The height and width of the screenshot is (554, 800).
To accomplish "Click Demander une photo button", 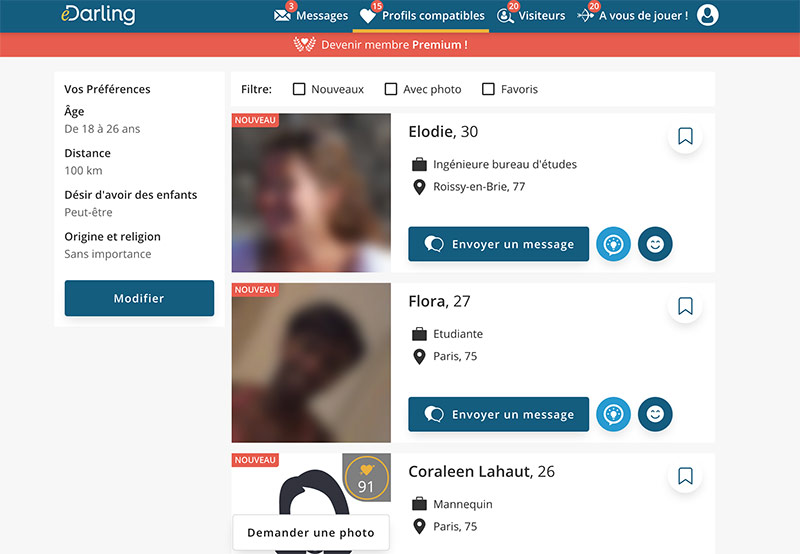I will [311, 533].
